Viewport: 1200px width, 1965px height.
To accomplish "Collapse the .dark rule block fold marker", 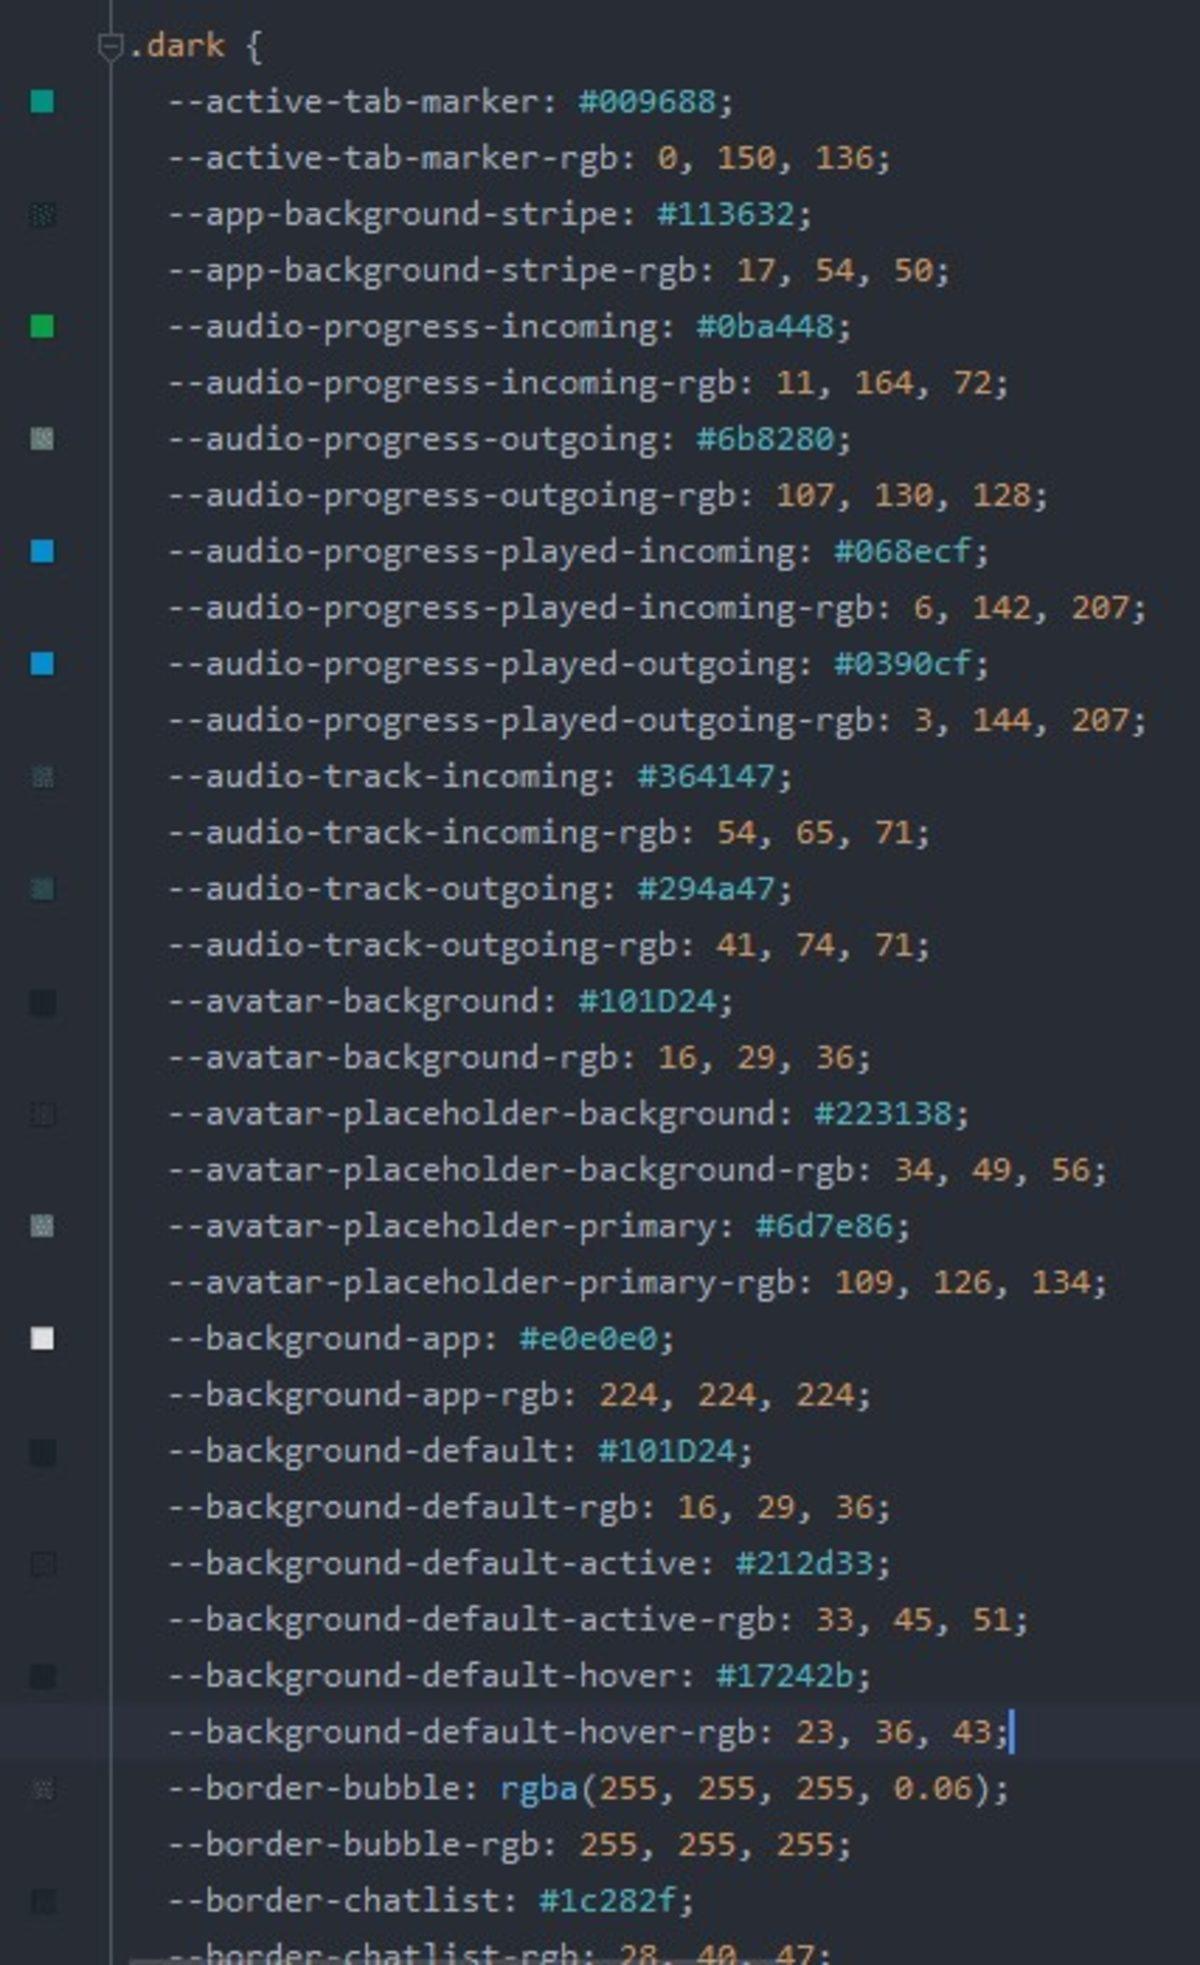I will click(110, 46).
